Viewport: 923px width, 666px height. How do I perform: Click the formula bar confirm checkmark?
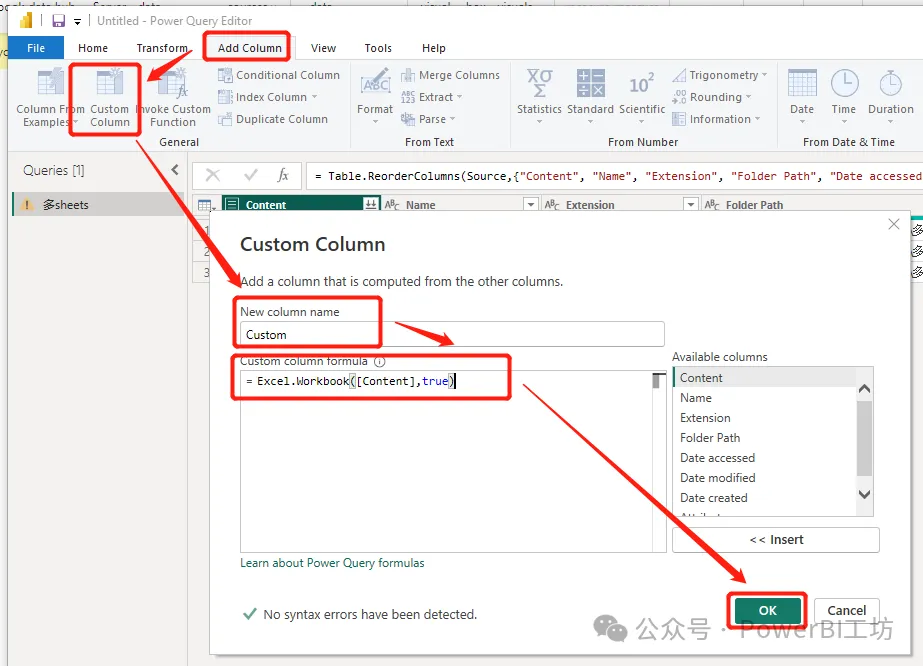coord(251,175)
